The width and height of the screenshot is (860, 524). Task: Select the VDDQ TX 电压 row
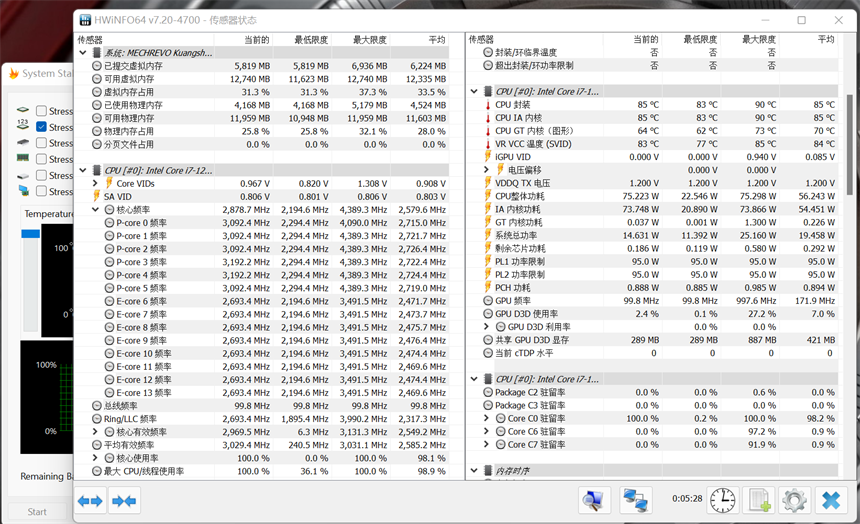point(652,183)
